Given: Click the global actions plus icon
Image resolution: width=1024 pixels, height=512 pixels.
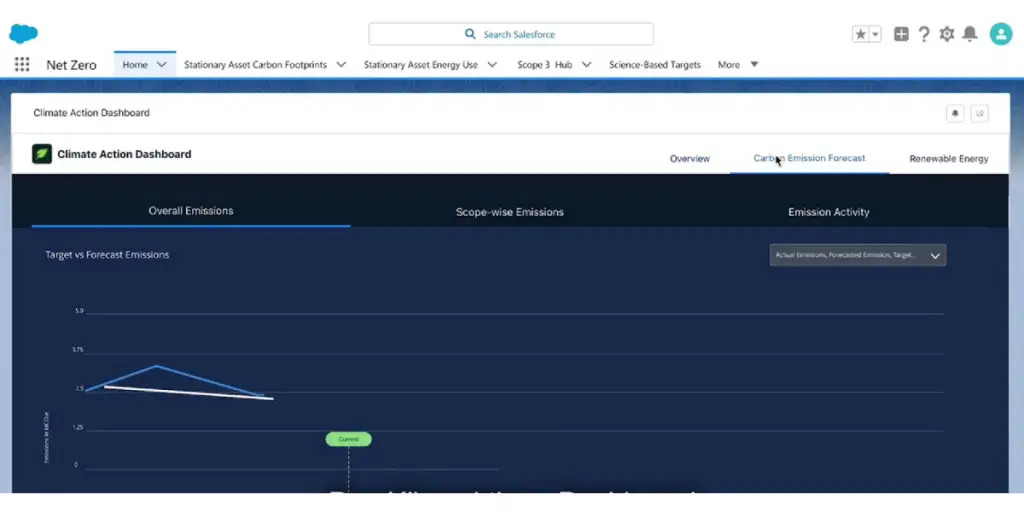Looking at the screenshot, I should (901, 34).
